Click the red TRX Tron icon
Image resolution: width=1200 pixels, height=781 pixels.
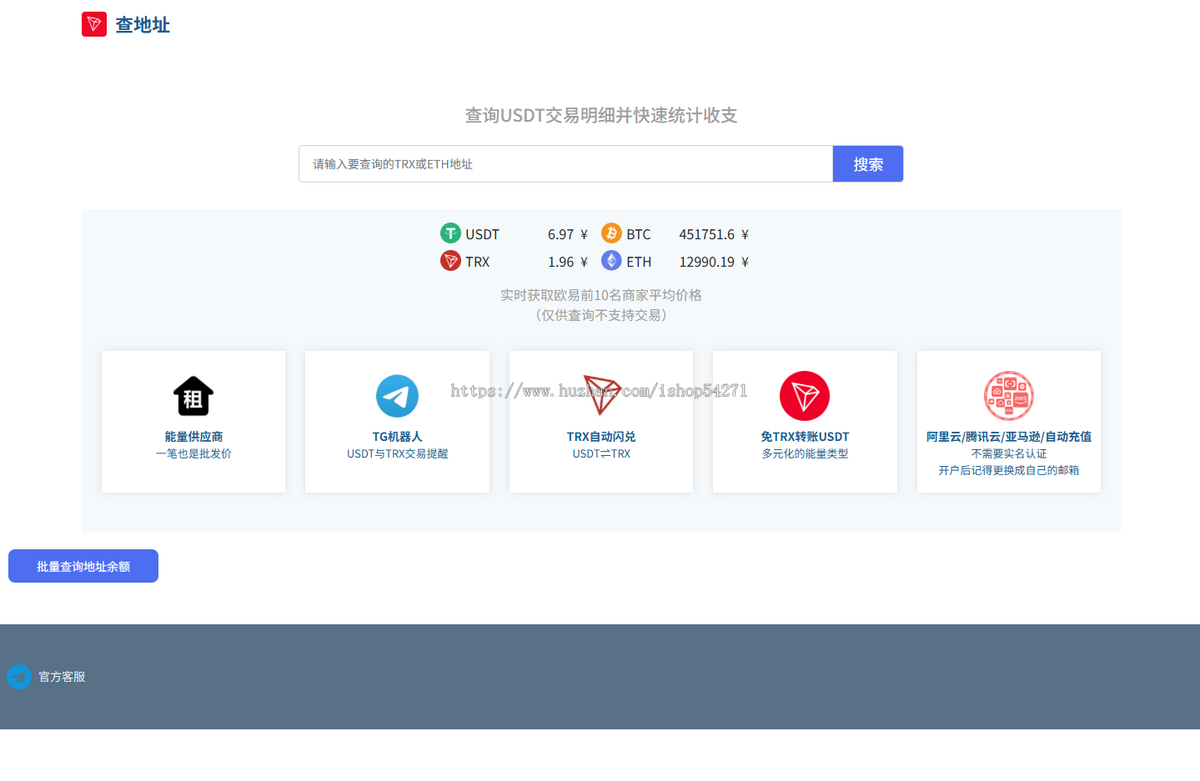pos(450,261)
